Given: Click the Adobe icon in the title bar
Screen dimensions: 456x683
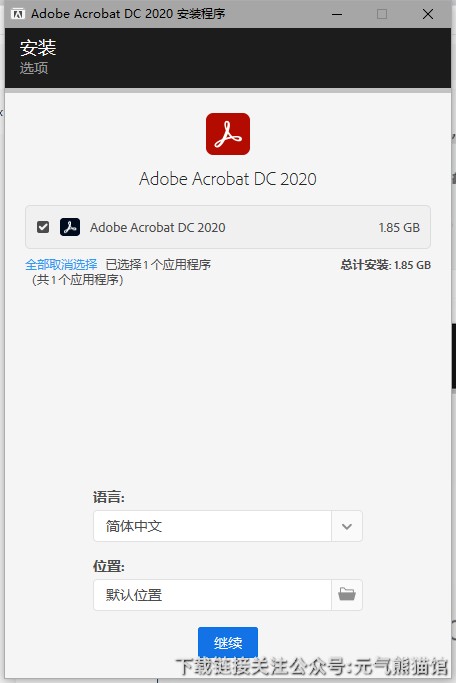Looking at the screenshot, I should (x=18, y=14).
